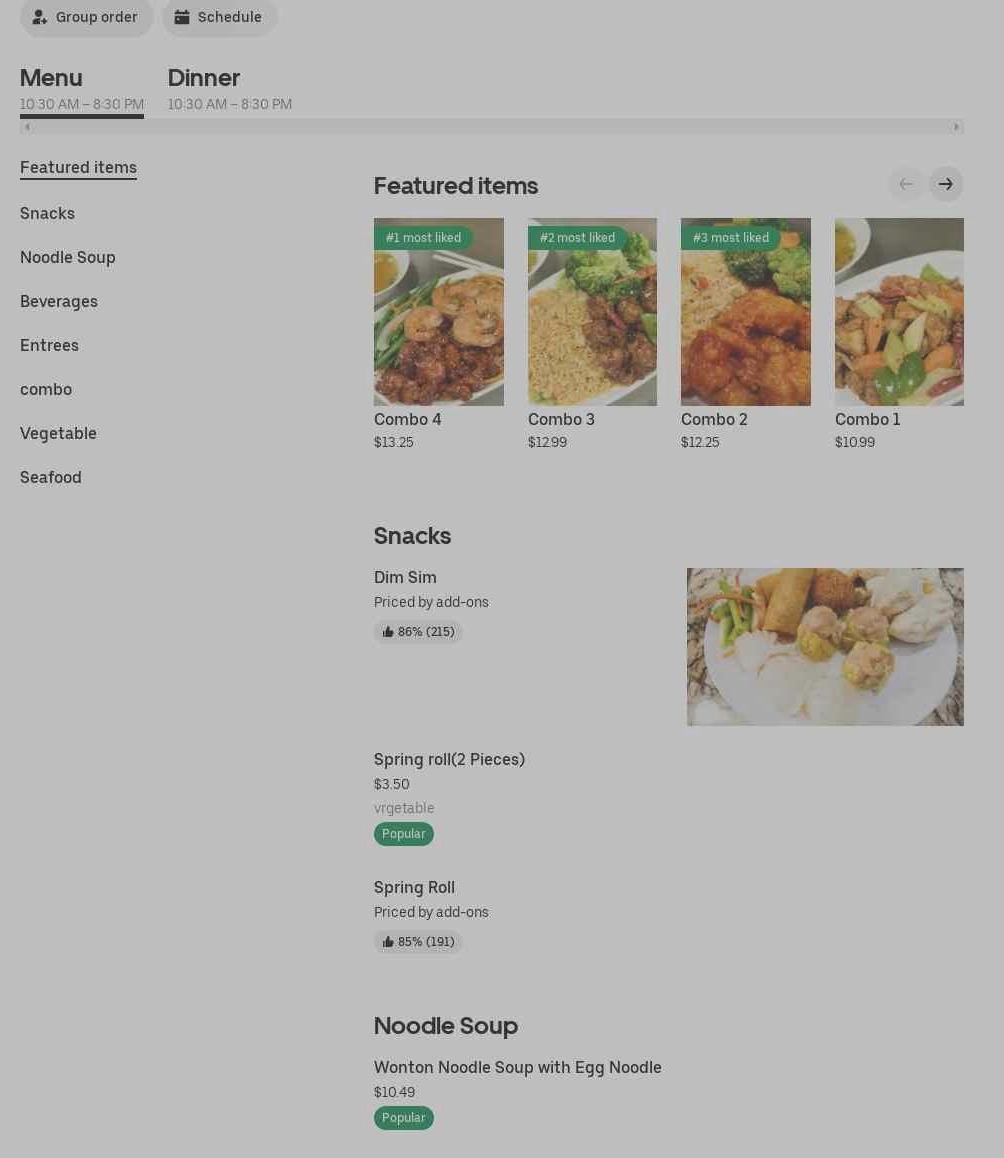Click the right arrow in Featured items carousel

(x=945, y=184)
